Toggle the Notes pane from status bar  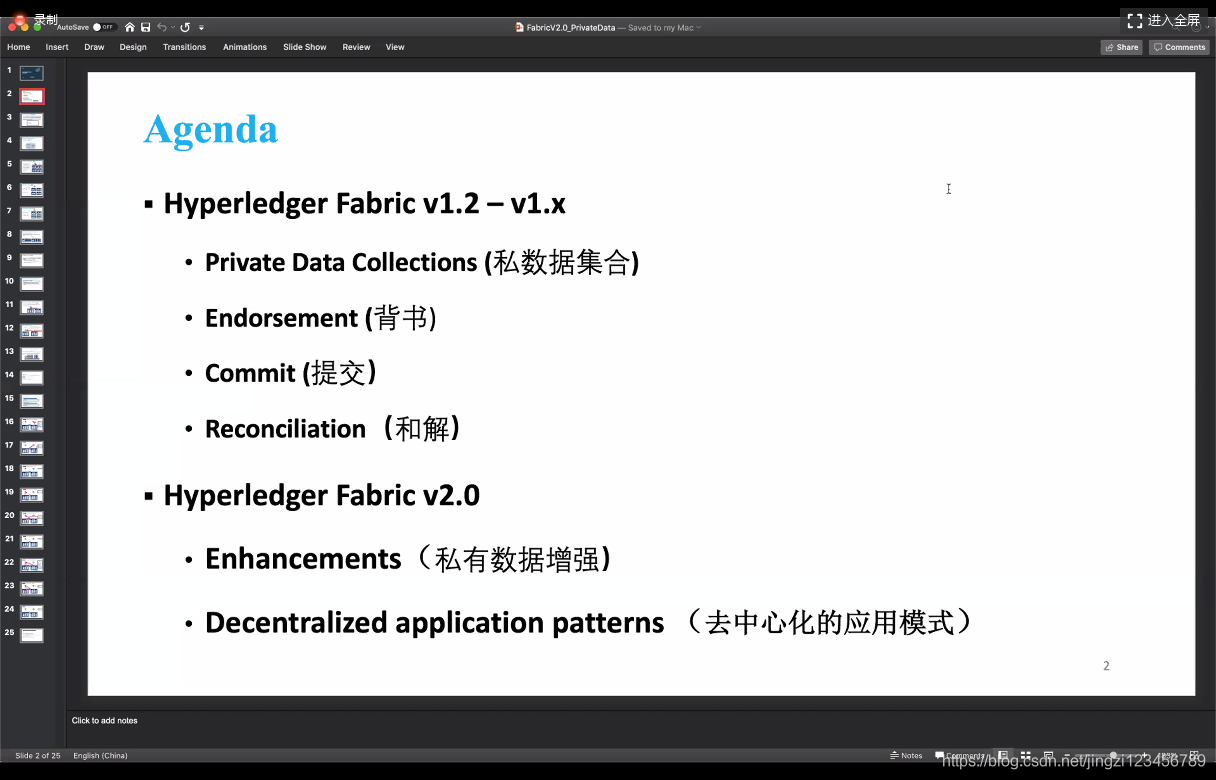(x=906, y=755)
